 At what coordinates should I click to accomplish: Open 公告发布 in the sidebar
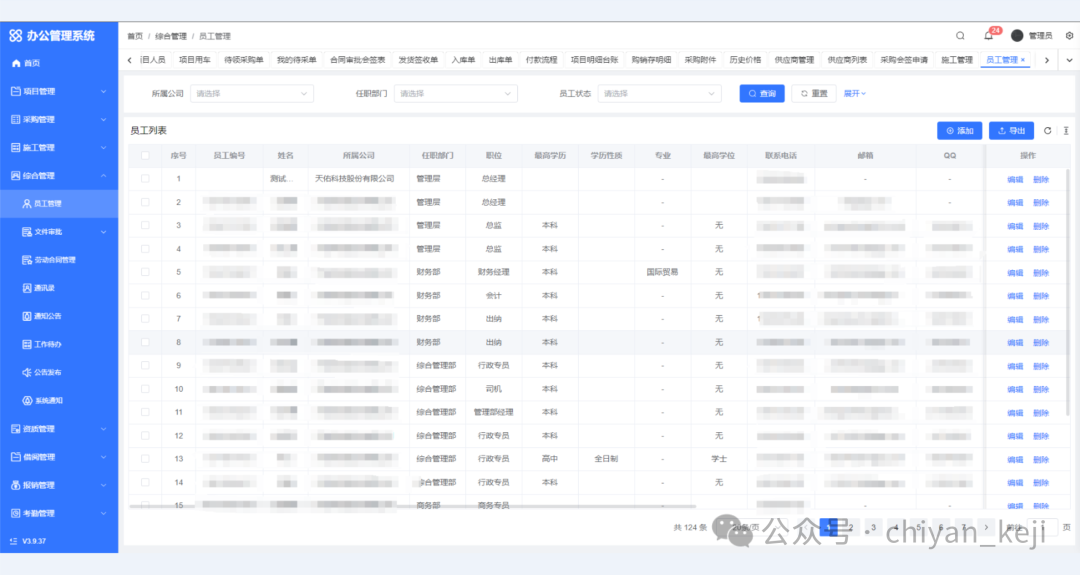click(42, 373)
